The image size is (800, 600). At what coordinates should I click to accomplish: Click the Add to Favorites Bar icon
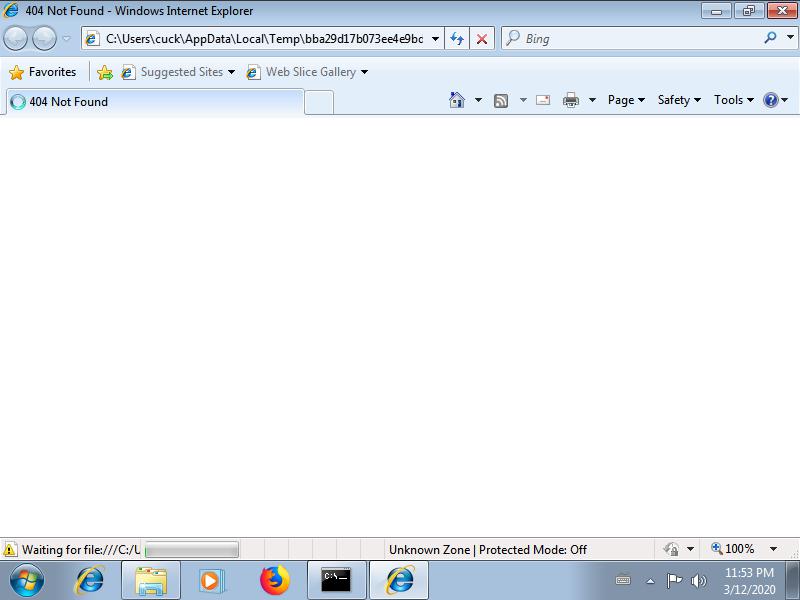[x=105, y=72]
